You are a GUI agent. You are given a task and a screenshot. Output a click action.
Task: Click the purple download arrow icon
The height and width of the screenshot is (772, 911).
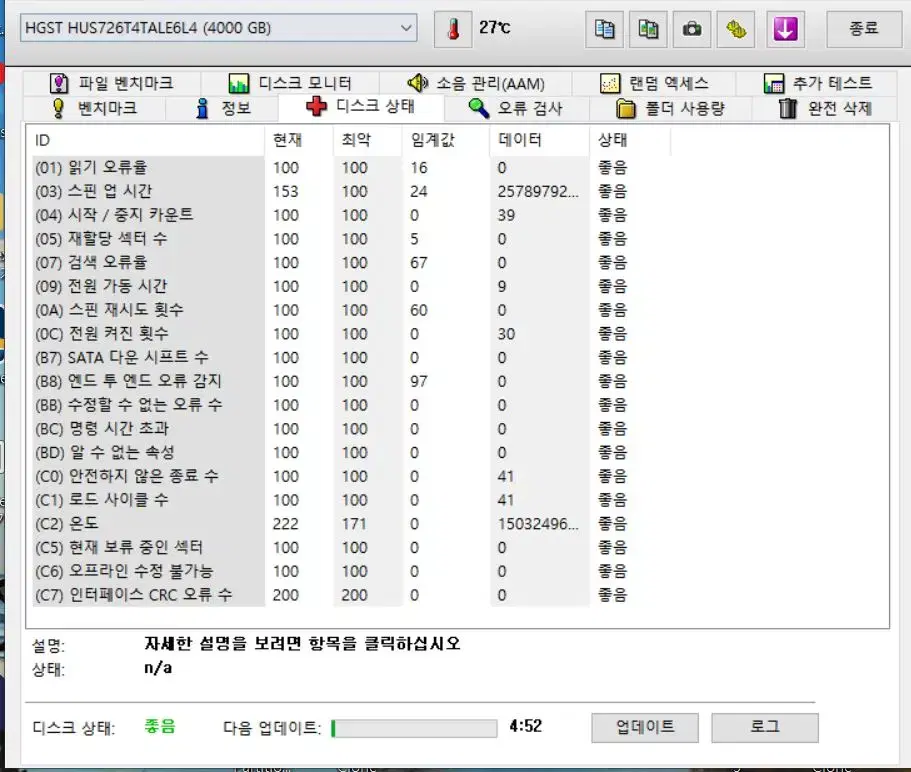(x=786, y=27)
